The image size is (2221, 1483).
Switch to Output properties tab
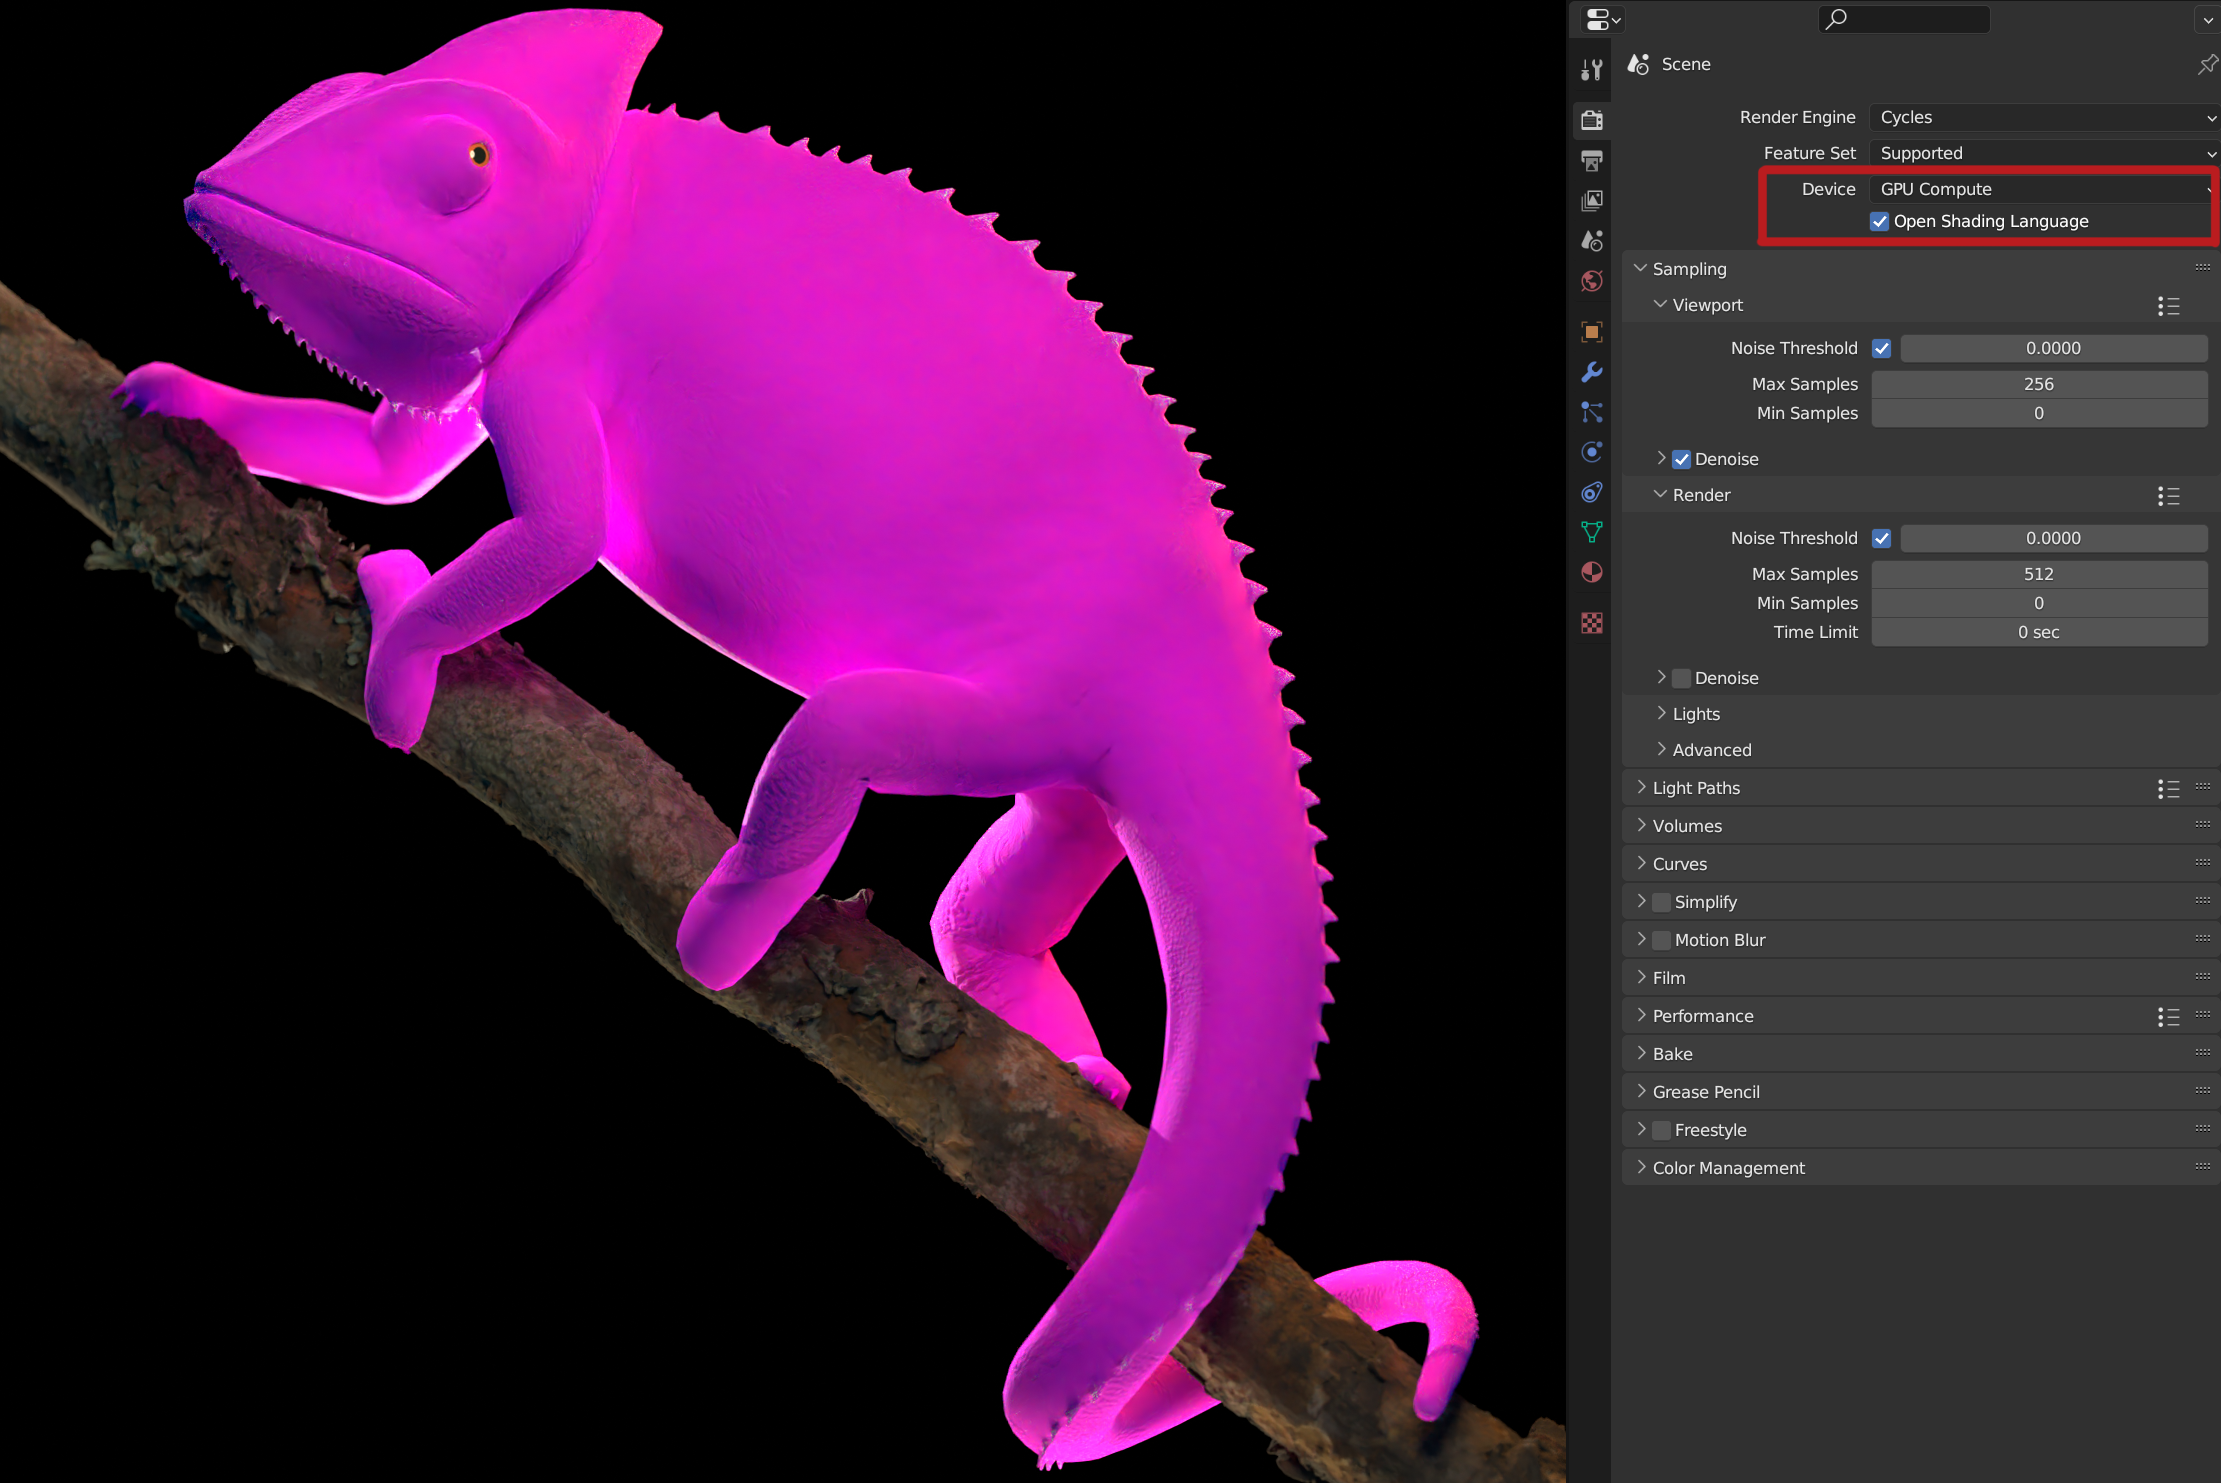coord(1592,160)
